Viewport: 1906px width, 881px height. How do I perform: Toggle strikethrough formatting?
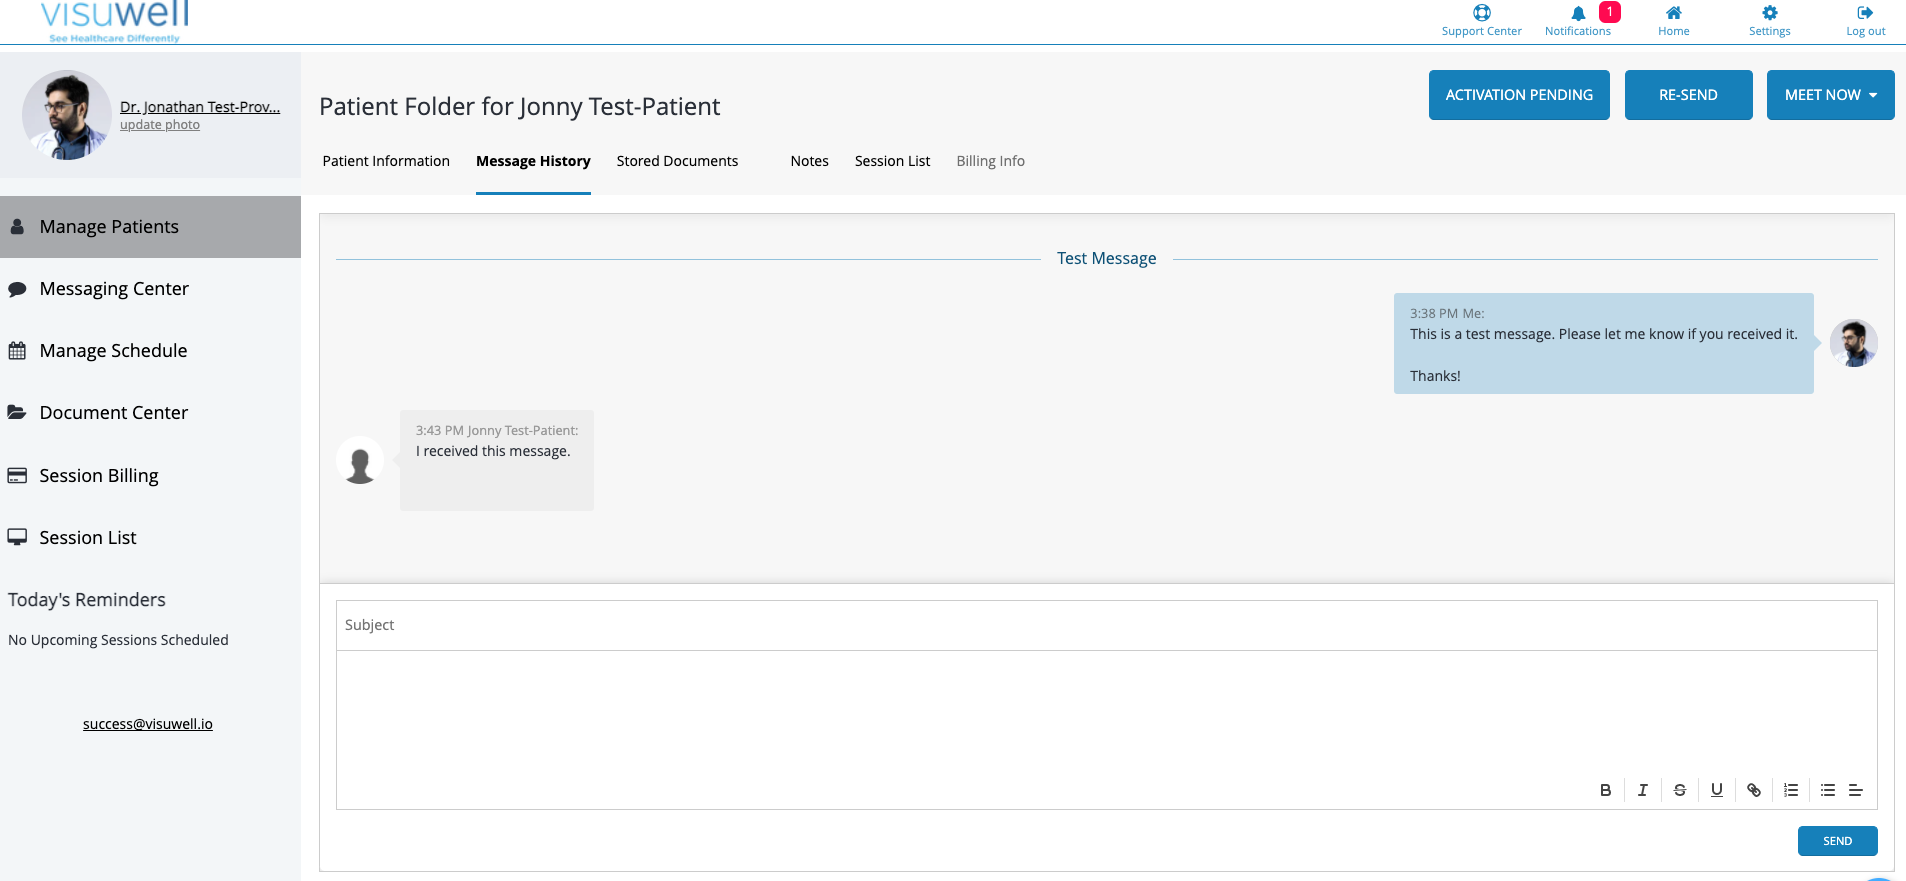[x=1680, y=790]
